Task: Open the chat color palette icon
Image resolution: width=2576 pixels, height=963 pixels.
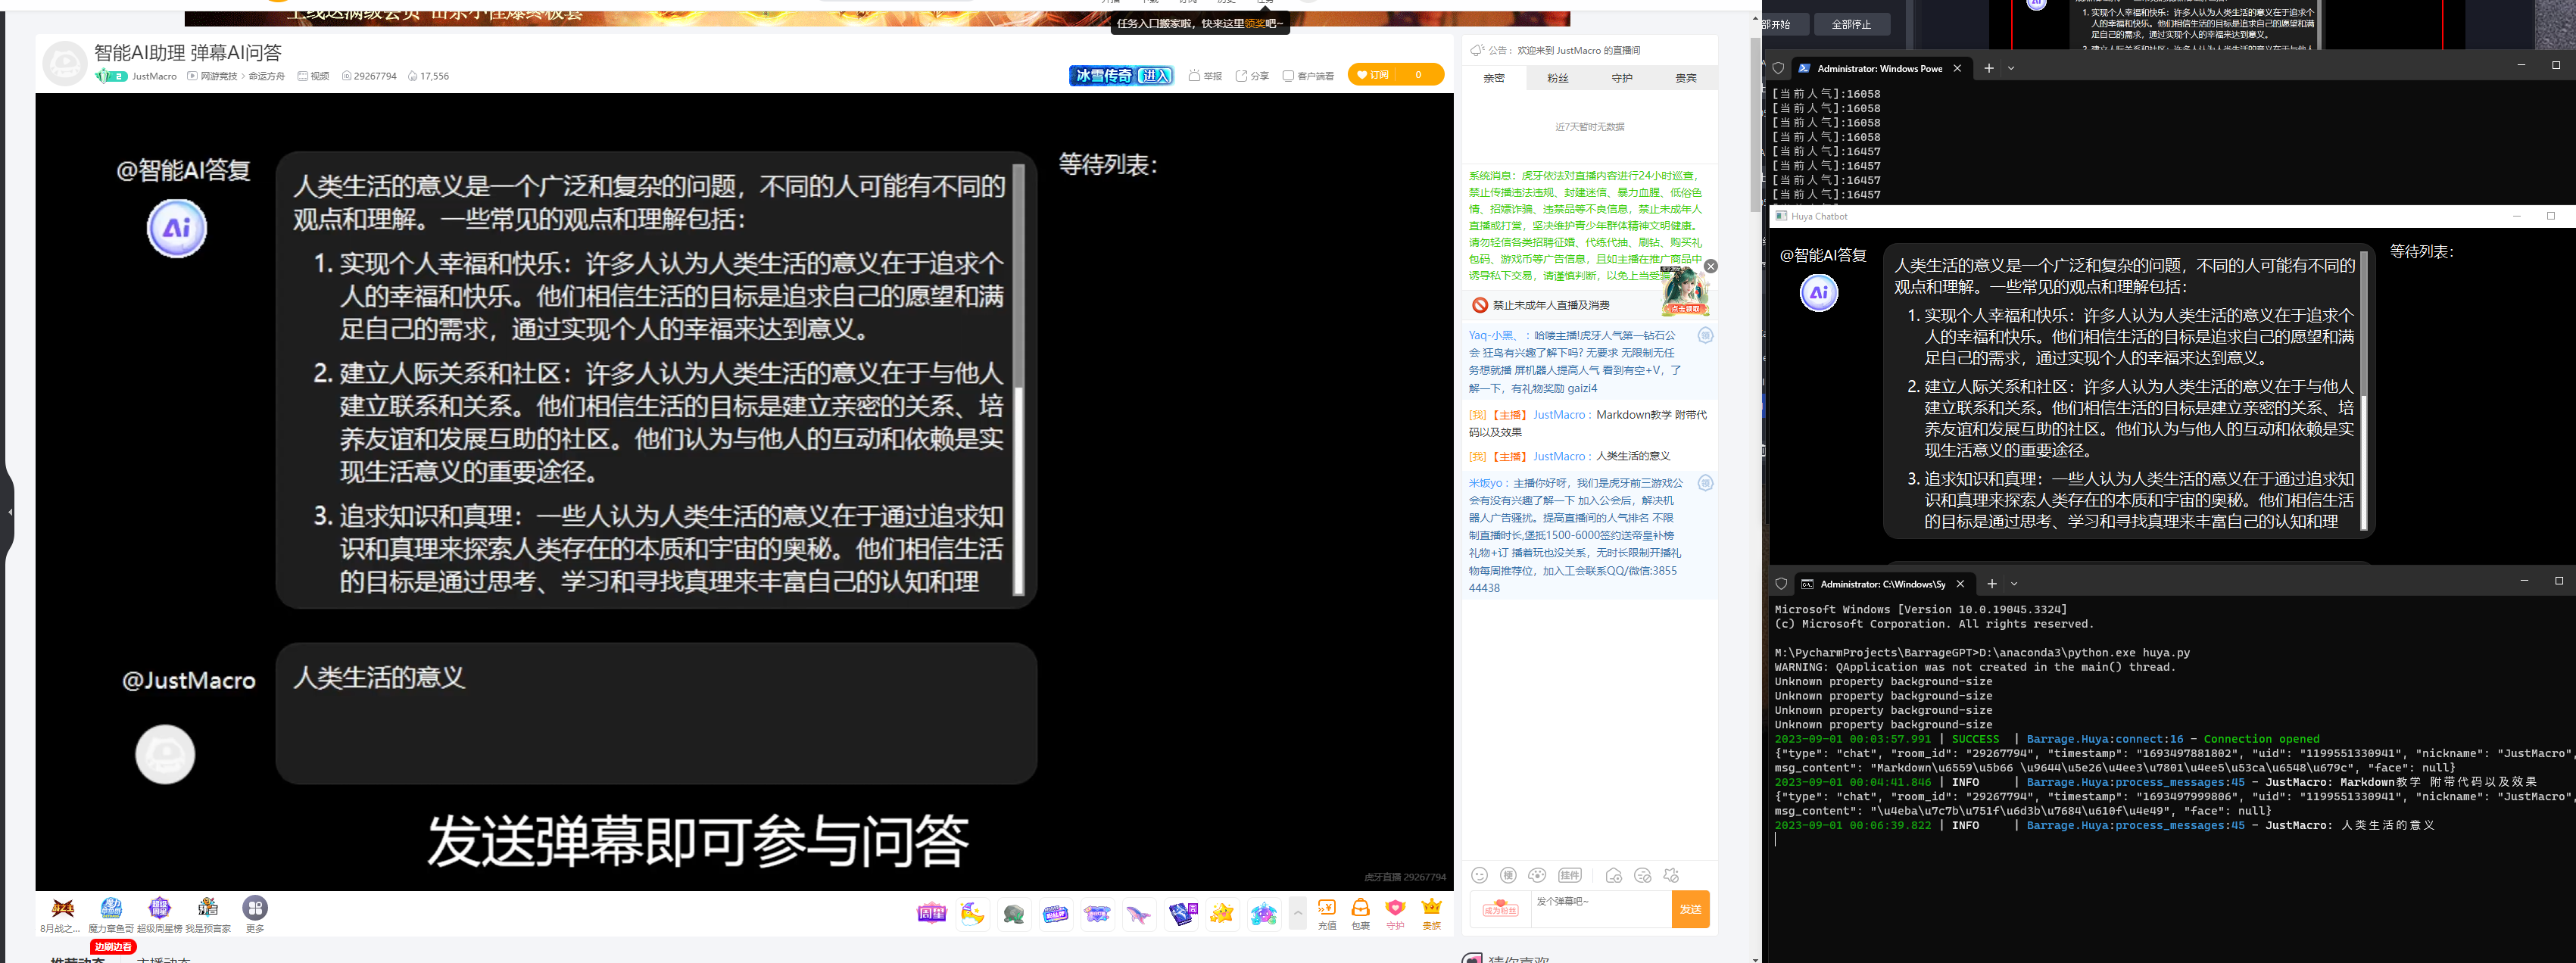Action: tap(1537, 875)
